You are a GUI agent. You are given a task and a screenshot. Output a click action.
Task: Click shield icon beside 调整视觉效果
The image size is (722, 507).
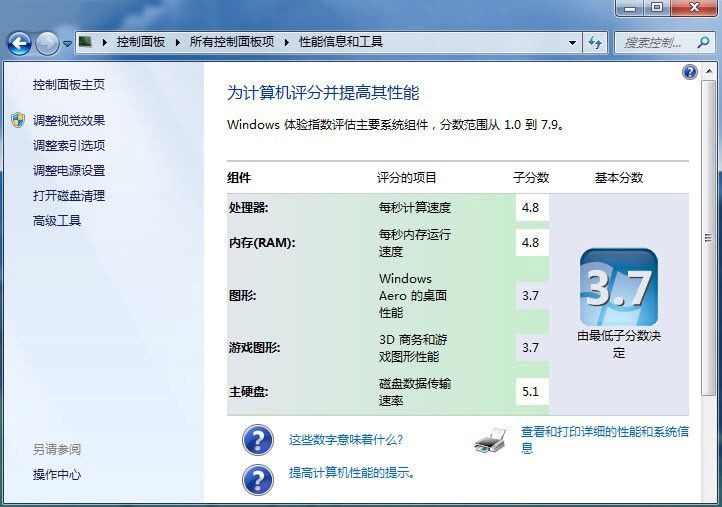(18, 120)
